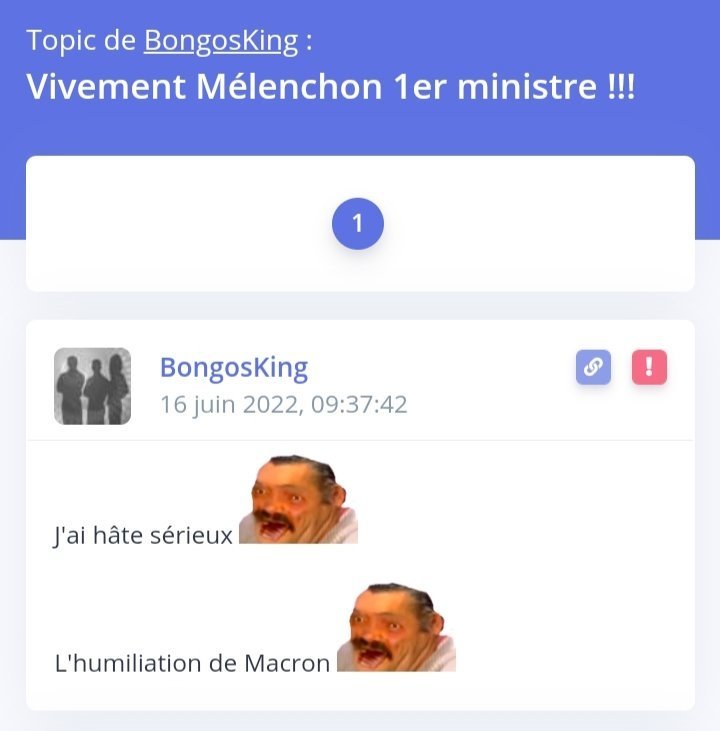The image size is (720, 731).
Task: Click the time 09:37:42 in the post header
Action: [359, 404]
